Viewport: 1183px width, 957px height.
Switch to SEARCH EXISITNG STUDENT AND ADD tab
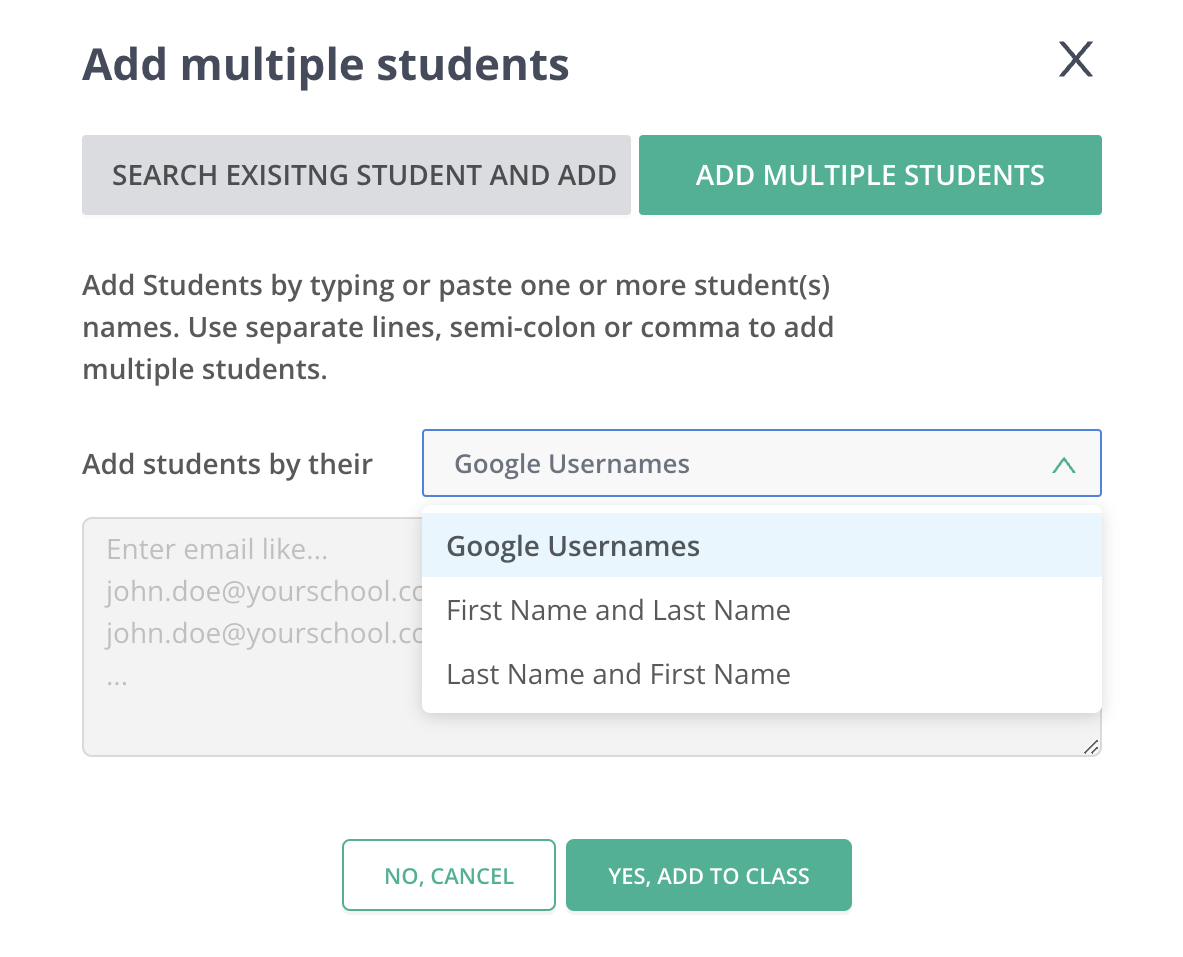tap(356, 175)
